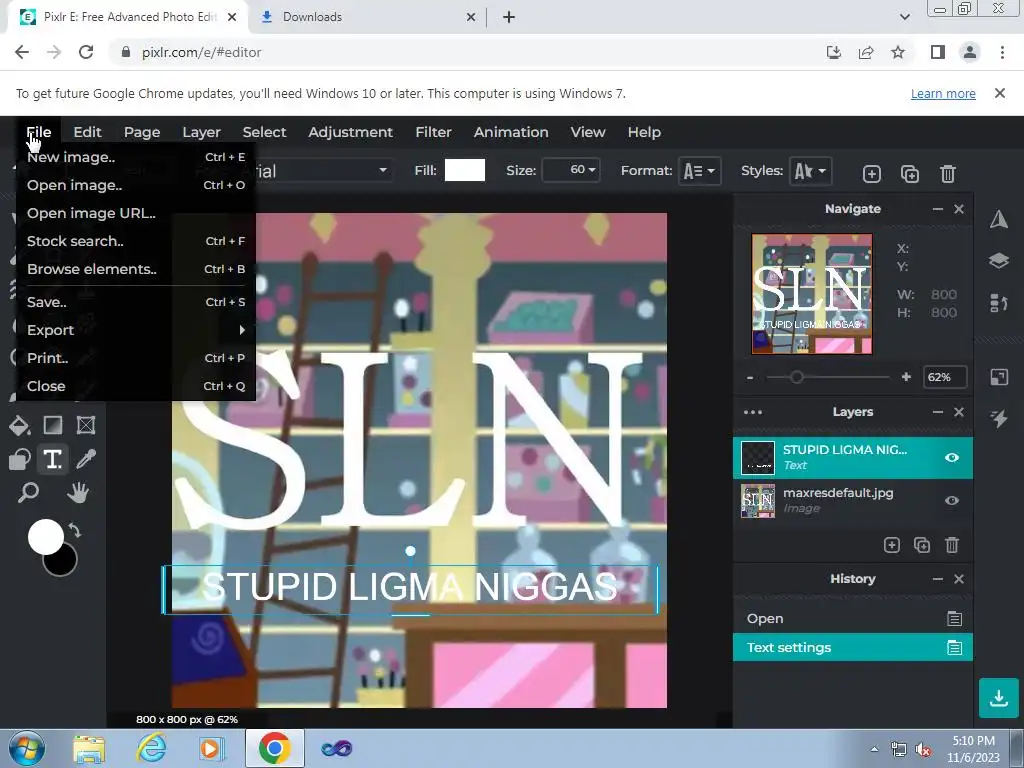This screenshot has width=1024, height=768.
Task: Choose New image.. from File menu
Action: 136,157
